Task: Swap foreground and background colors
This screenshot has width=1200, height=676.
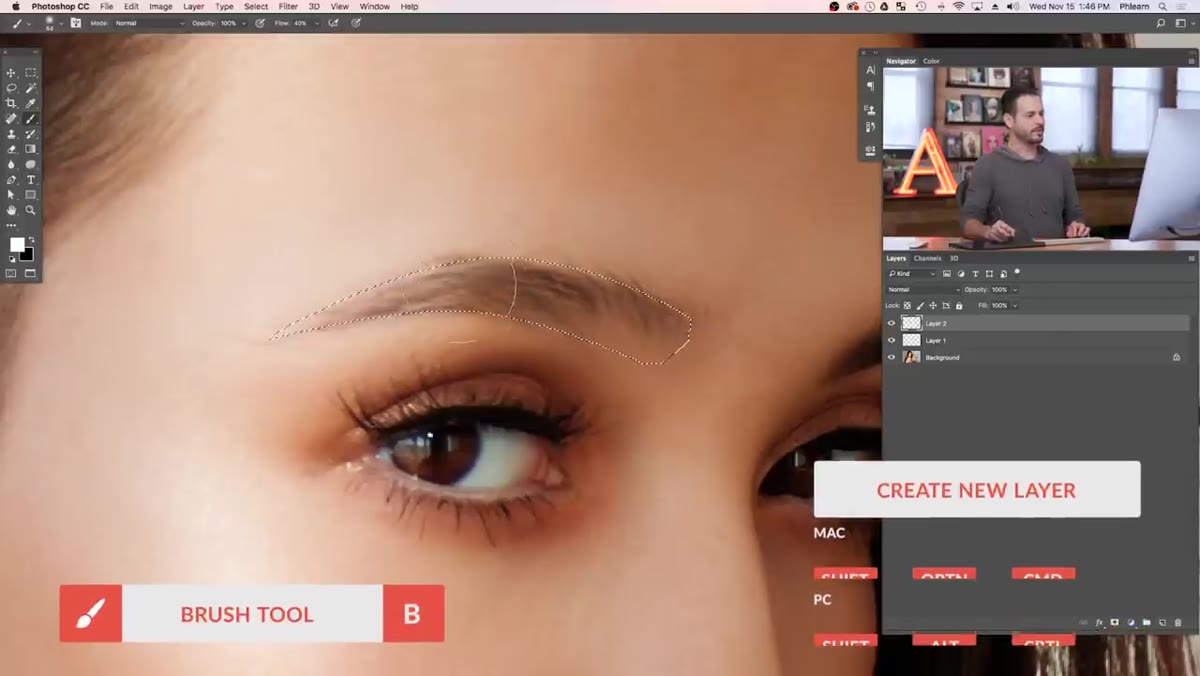Action: click(31, 239)
